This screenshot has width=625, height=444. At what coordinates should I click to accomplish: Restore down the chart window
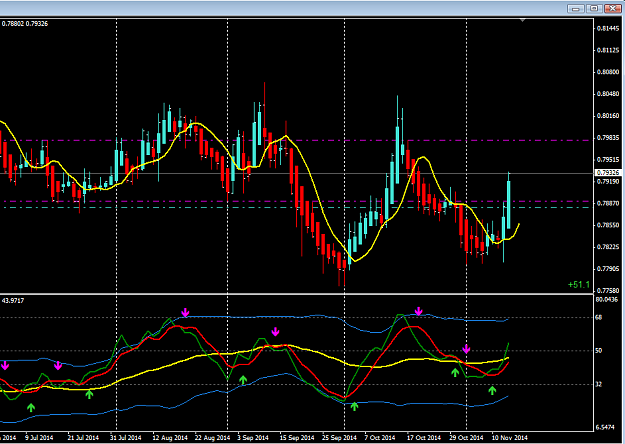tap(594, 8)
